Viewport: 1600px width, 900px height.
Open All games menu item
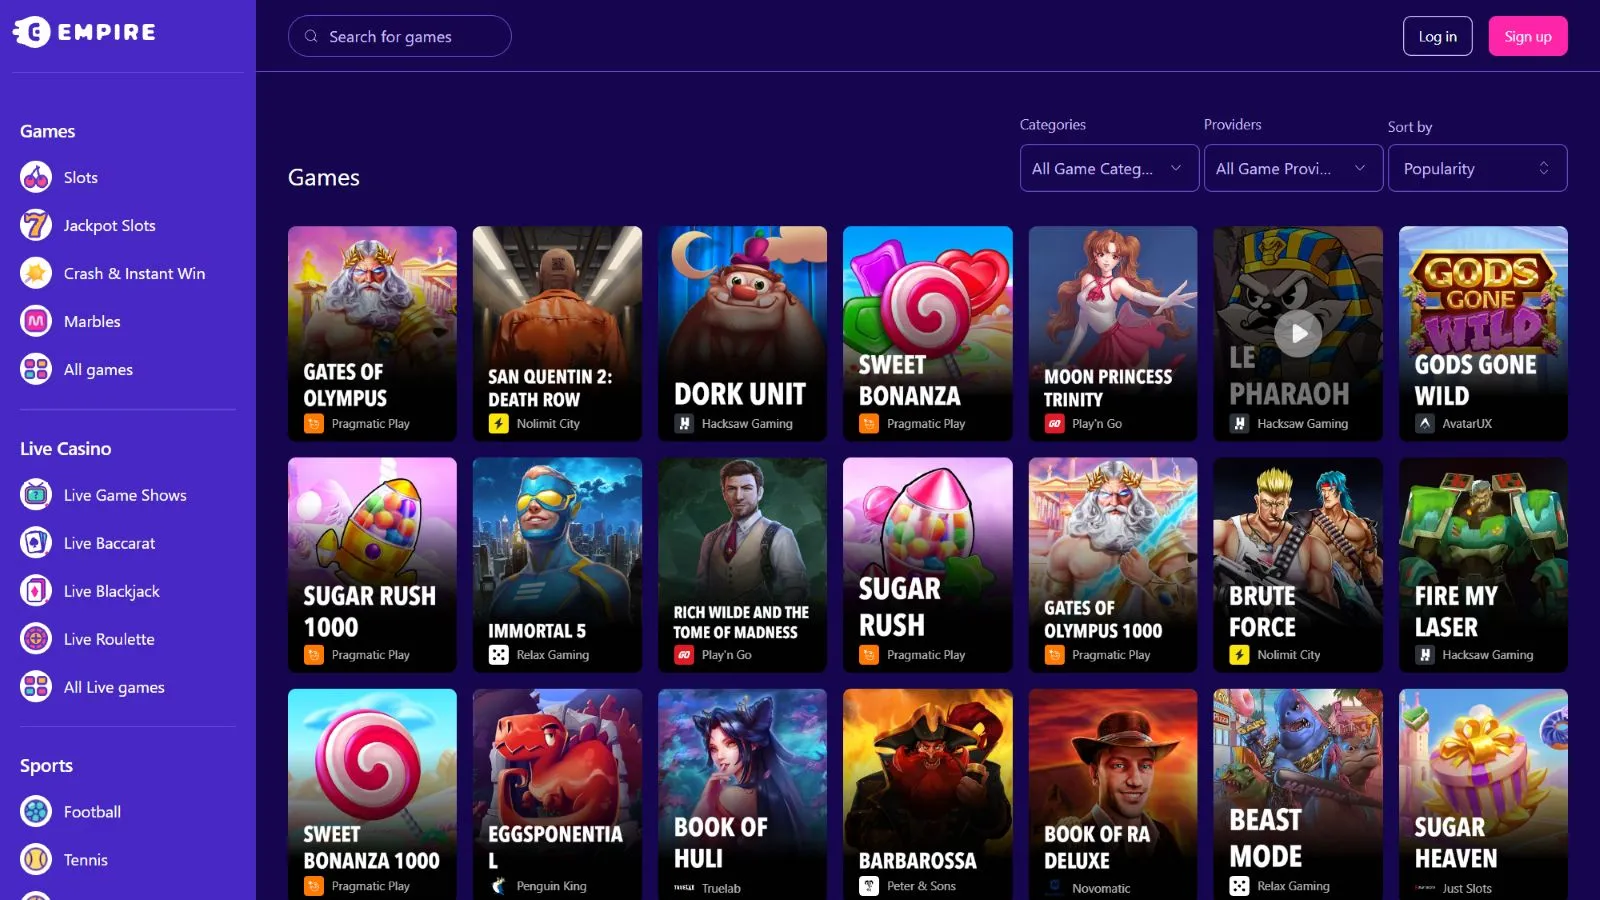click(x=98, y=369)
